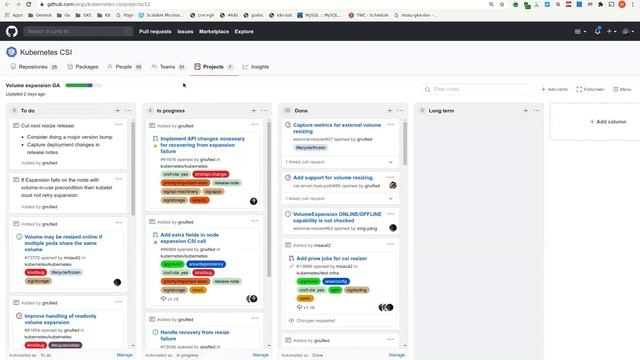Expand linked pull request under Capture metrics
Viewport: 640px width, 360px height.
click(x=391, y=162)
